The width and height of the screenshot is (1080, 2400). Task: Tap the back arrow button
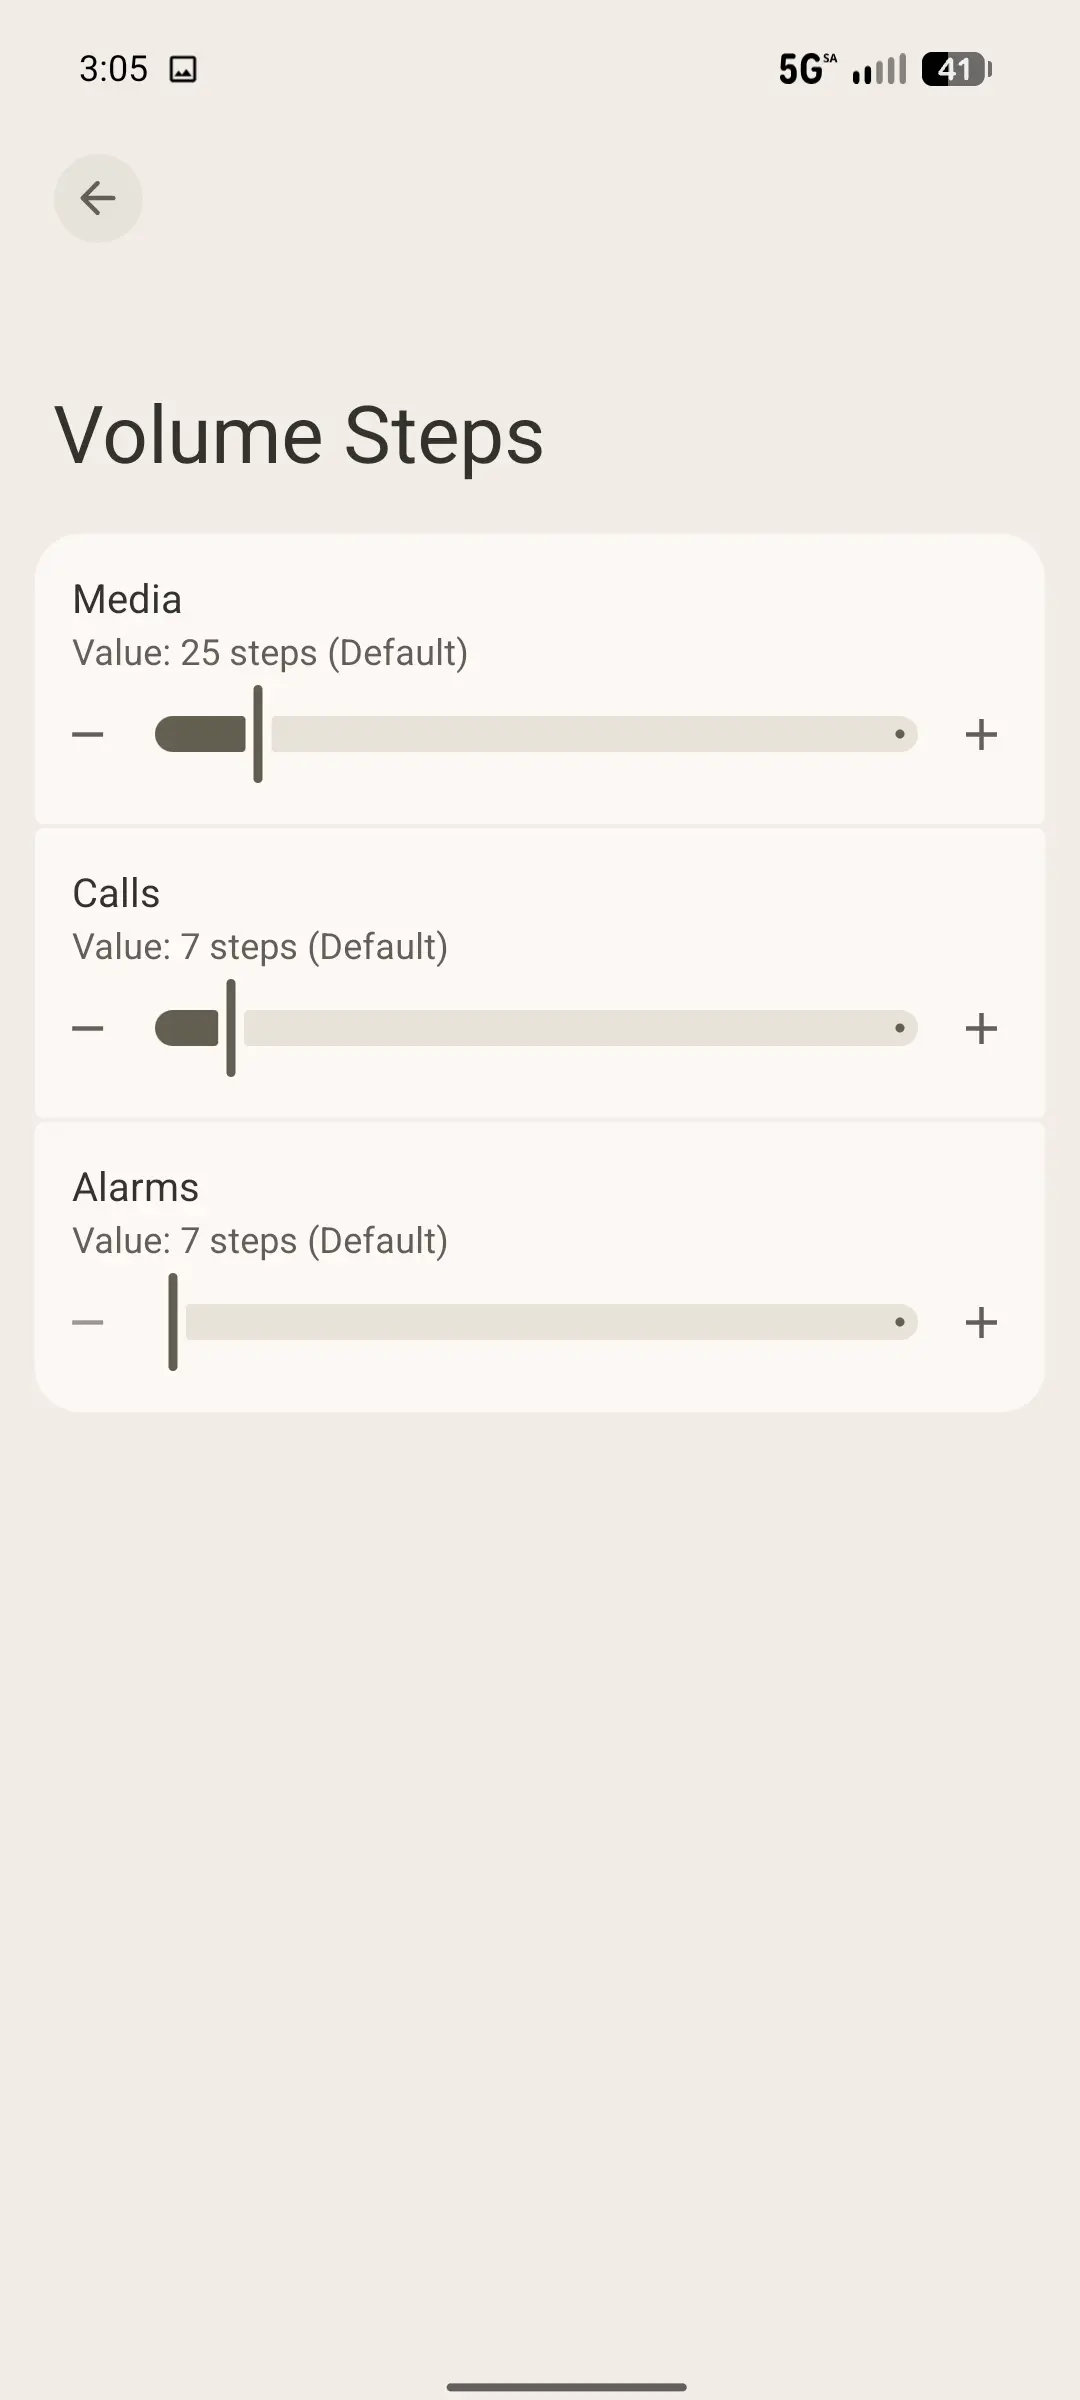point(98,198)
